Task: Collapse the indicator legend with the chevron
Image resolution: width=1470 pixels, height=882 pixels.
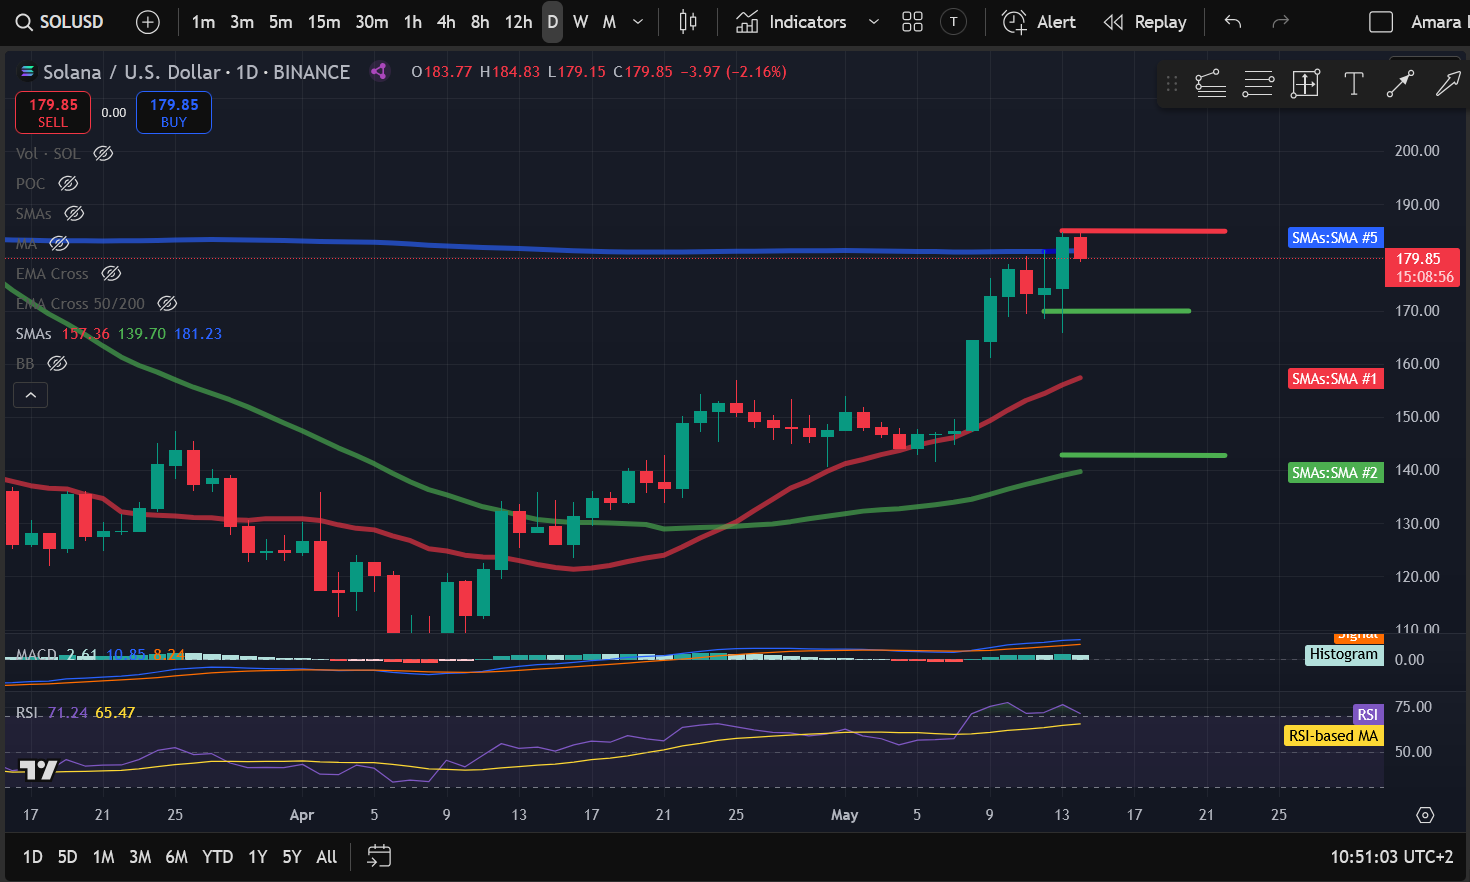Action: tap(30, 395)
